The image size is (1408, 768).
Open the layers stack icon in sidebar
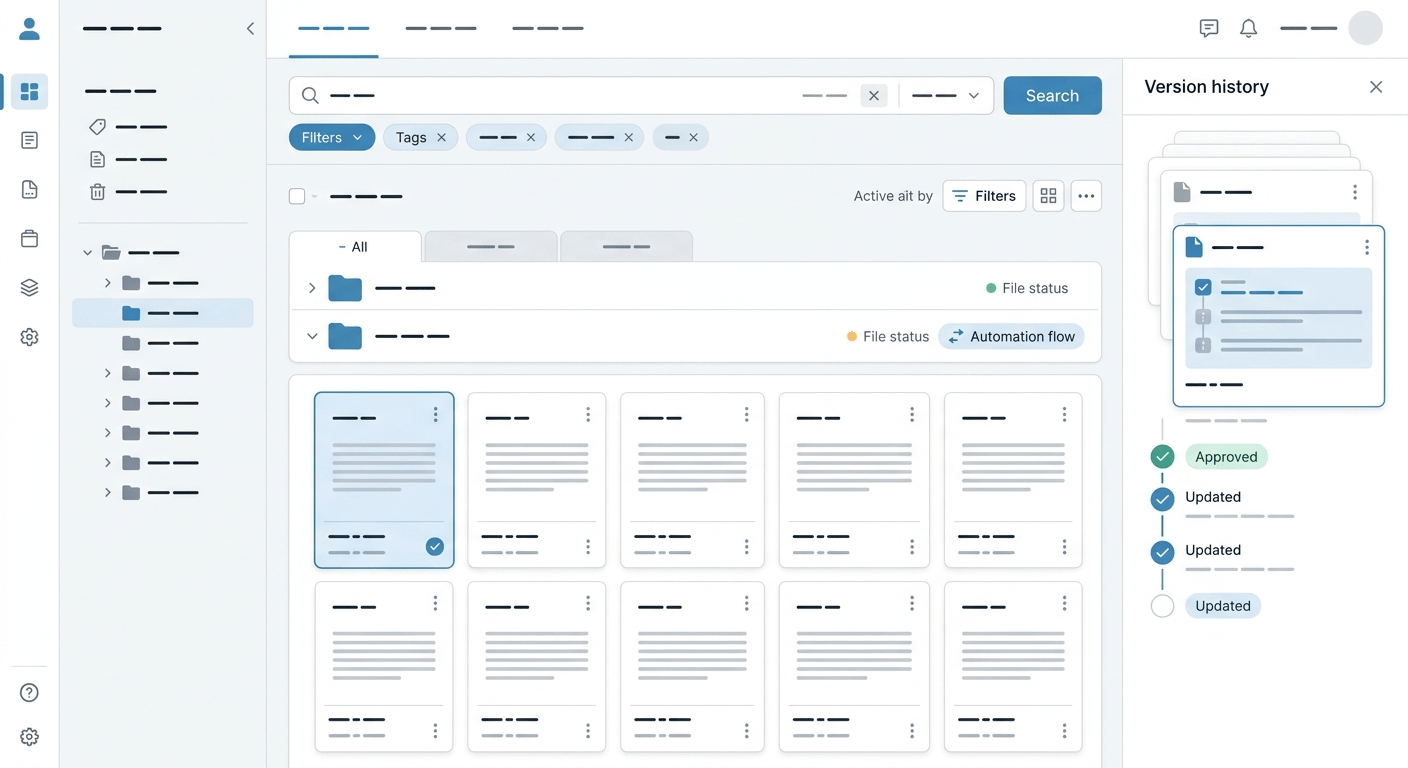[30, 288]
